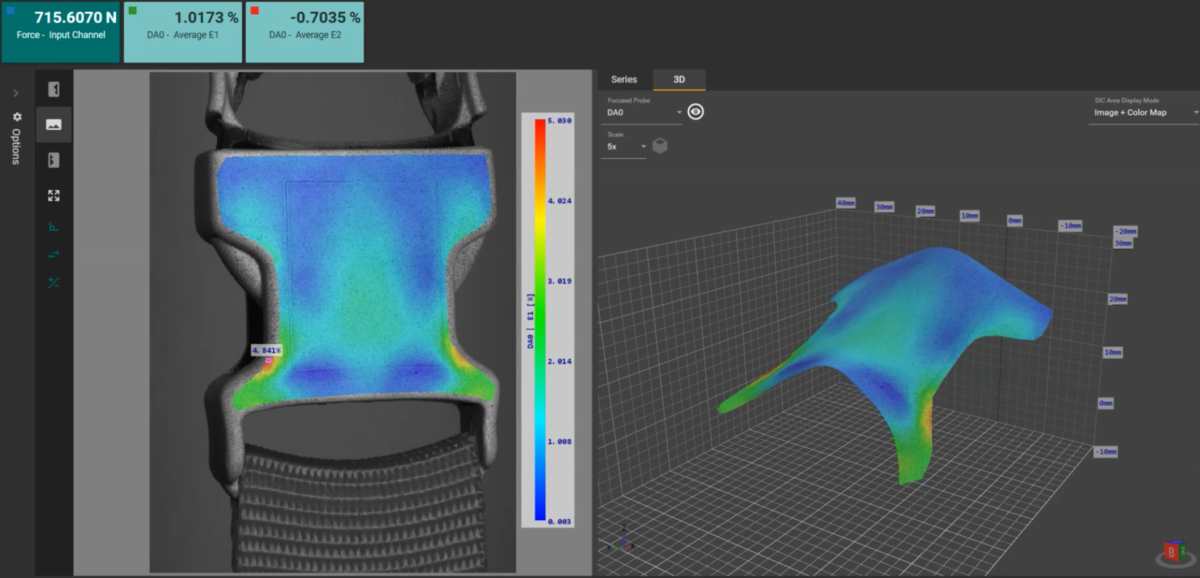
Task: Click the vertical split view icon at sidebar top
Action: pyautogui.click(x=54, y=90)
